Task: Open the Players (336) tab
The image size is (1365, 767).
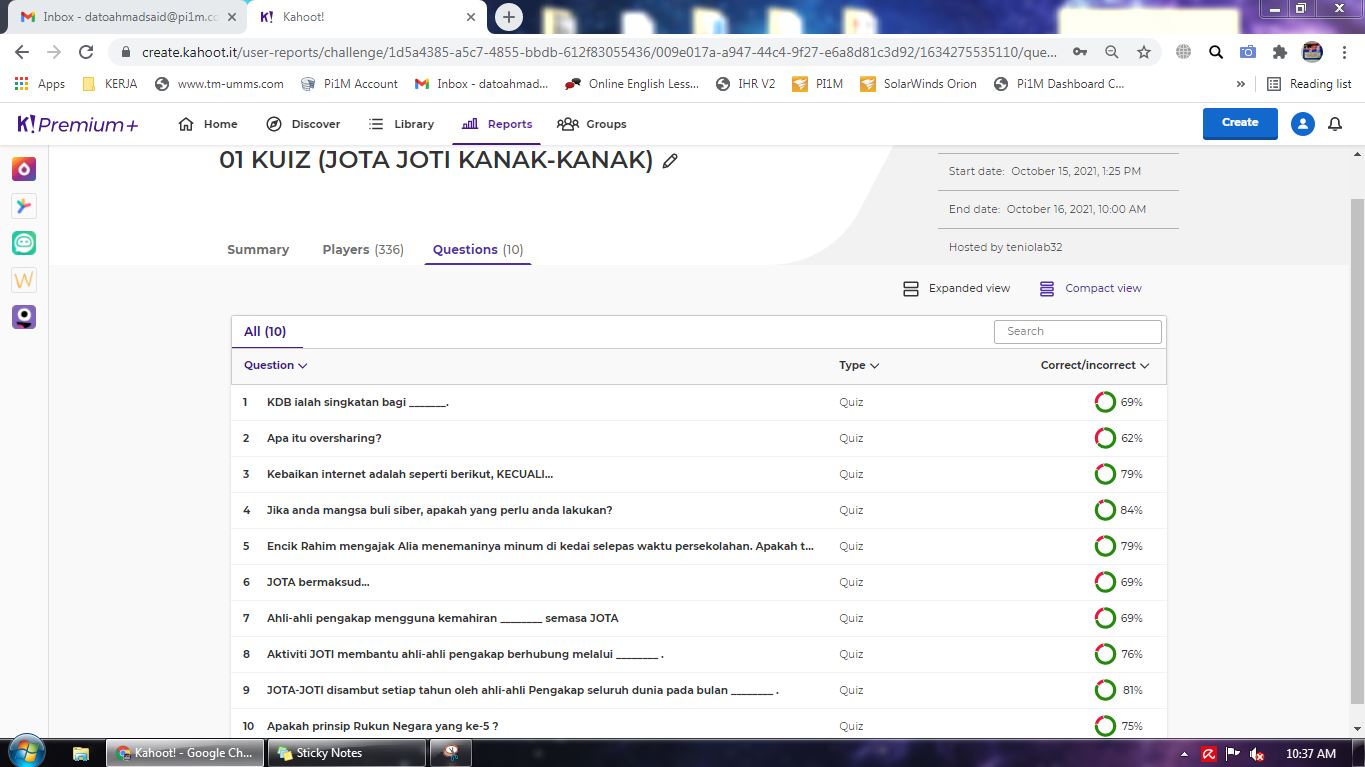Action: 363,250
